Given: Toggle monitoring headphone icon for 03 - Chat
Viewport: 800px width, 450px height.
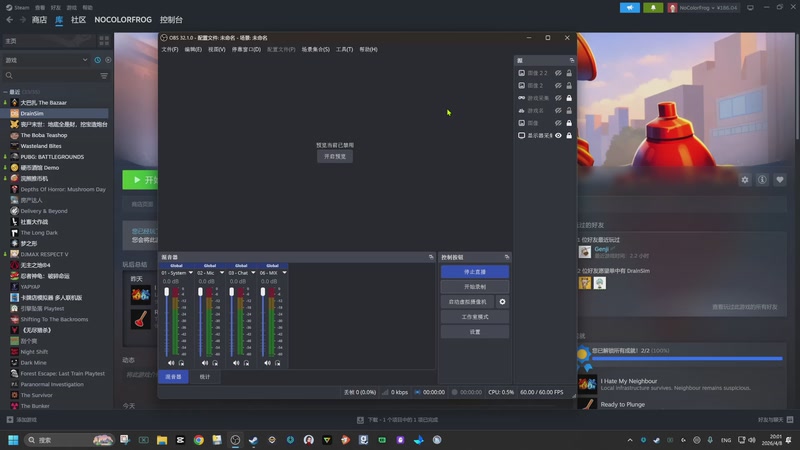Looking at the screenshot, I should point(246,363).
